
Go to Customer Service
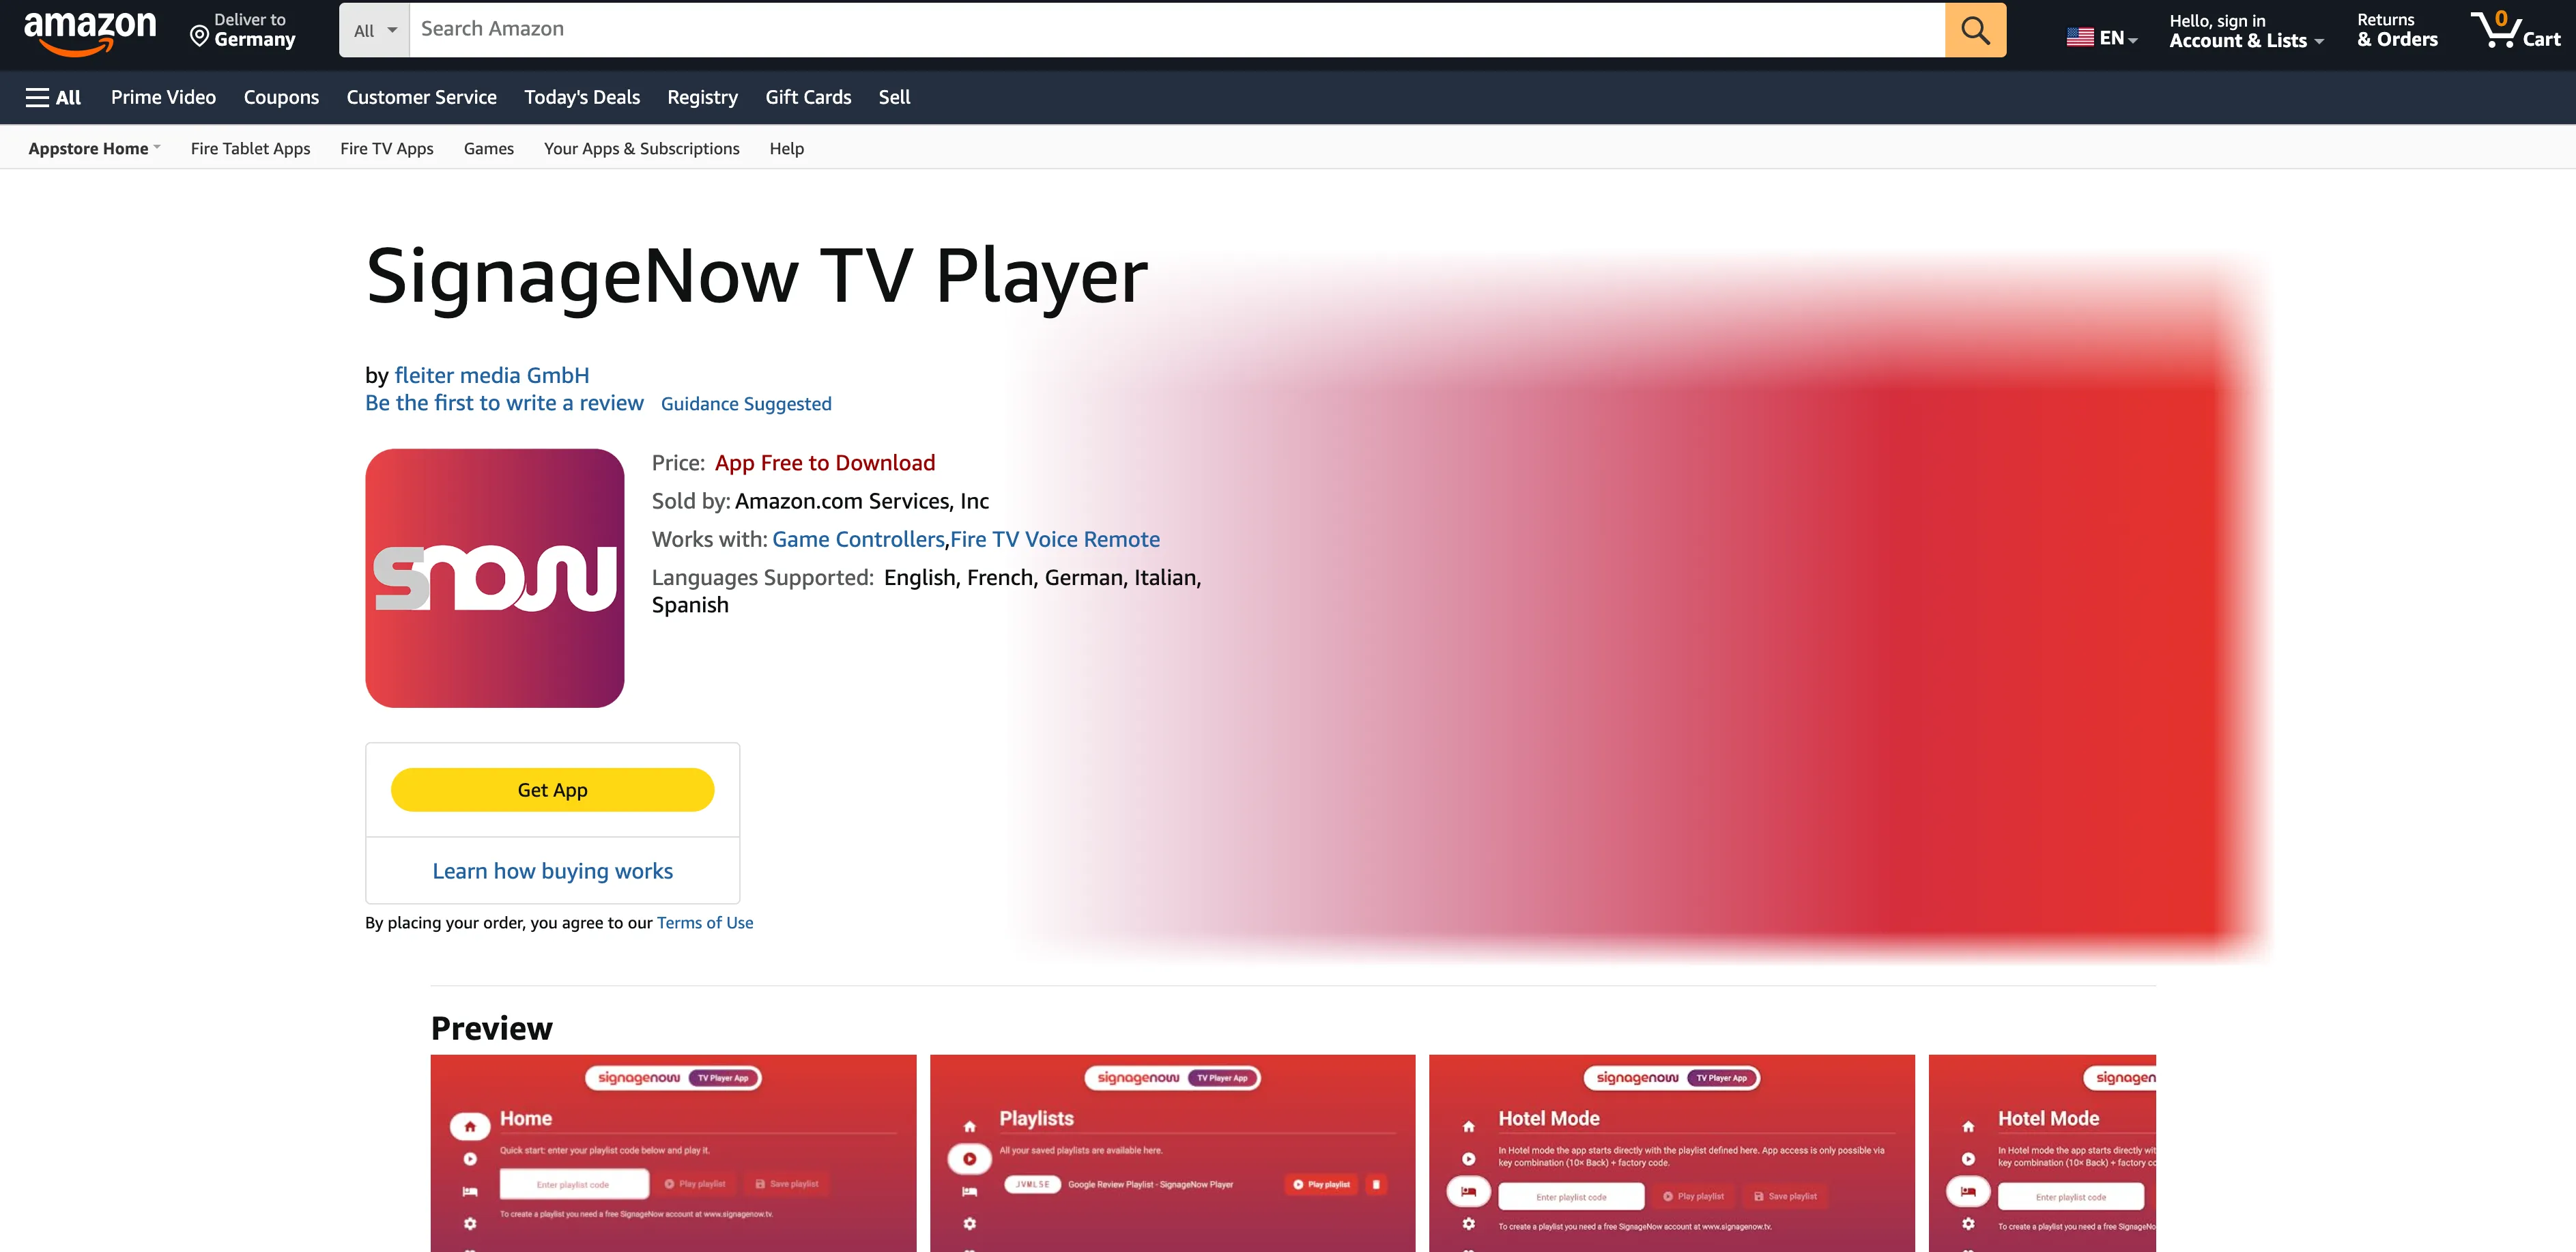[421, 97]
